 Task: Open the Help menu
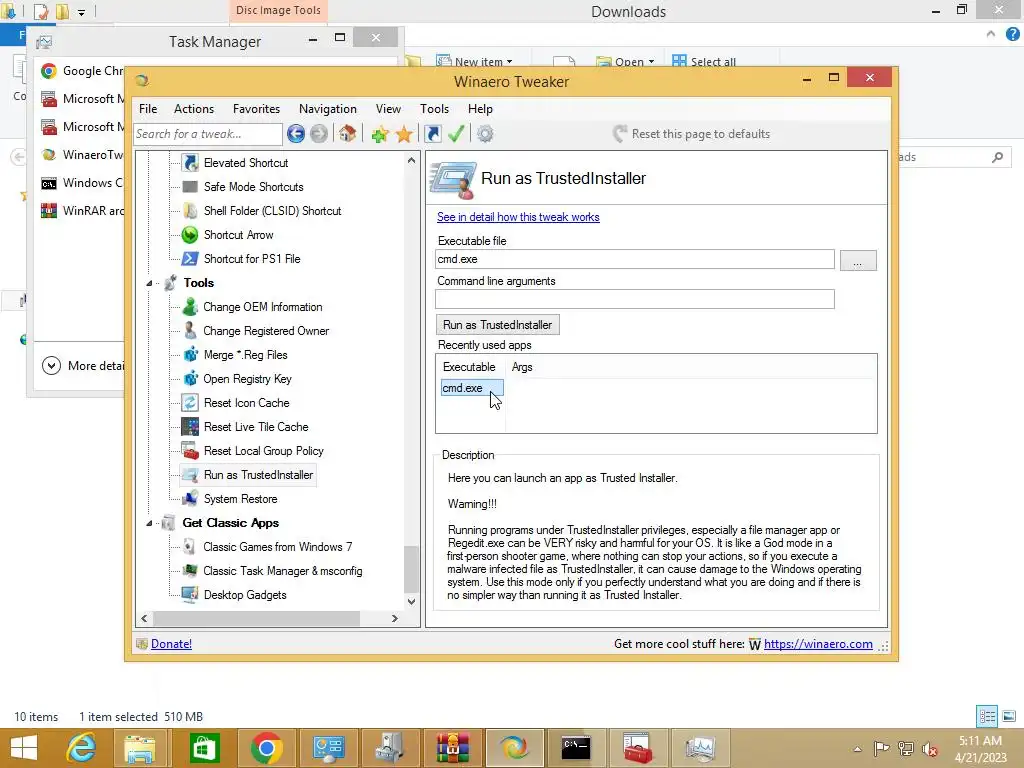(480, 109)
